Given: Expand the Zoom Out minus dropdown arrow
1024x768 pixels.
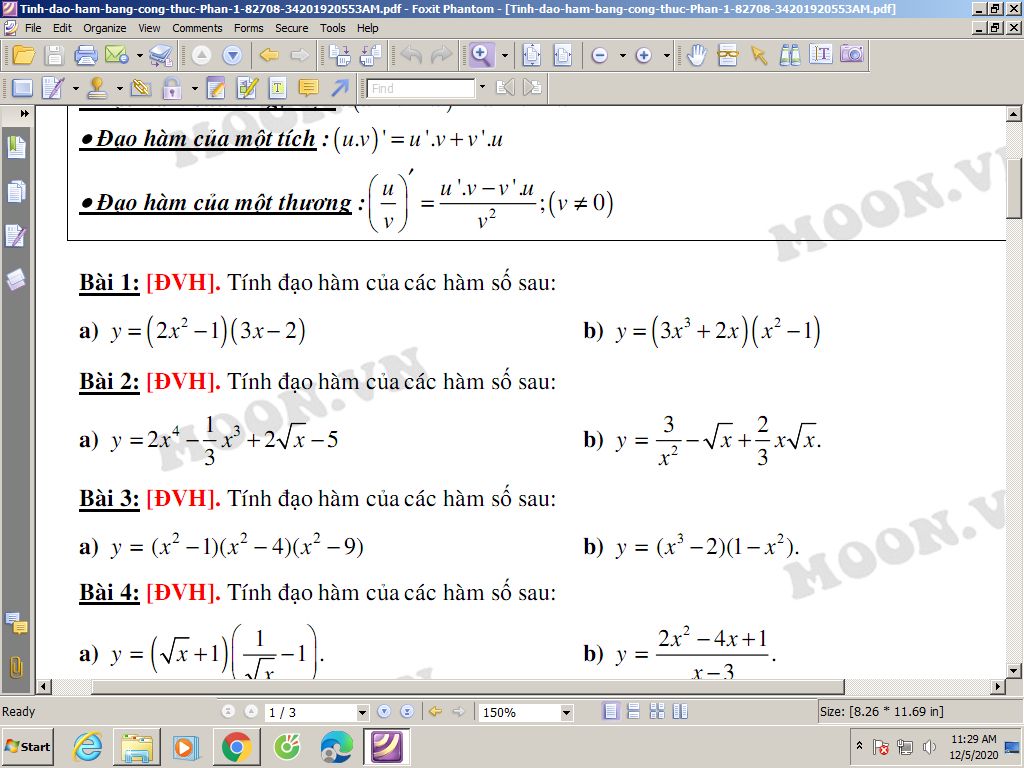Looking at the screenshot, I should point(622,56).
